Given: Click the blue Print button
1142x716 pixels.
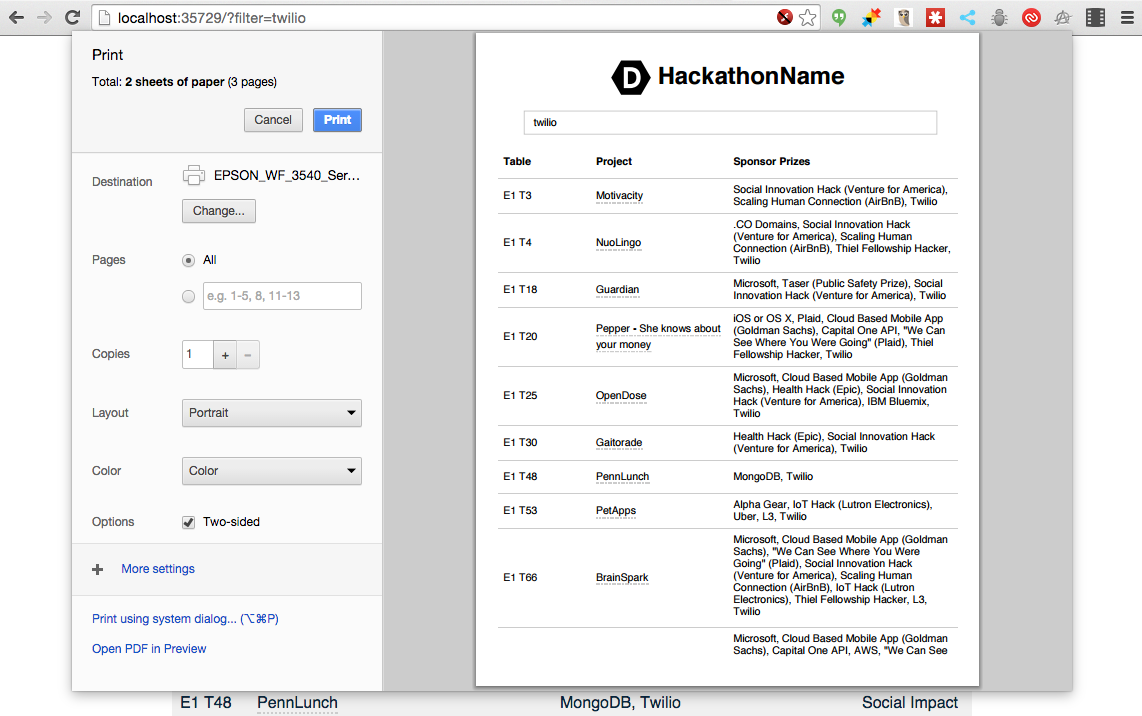Looking at the screenshot, I should click(337, 120).
